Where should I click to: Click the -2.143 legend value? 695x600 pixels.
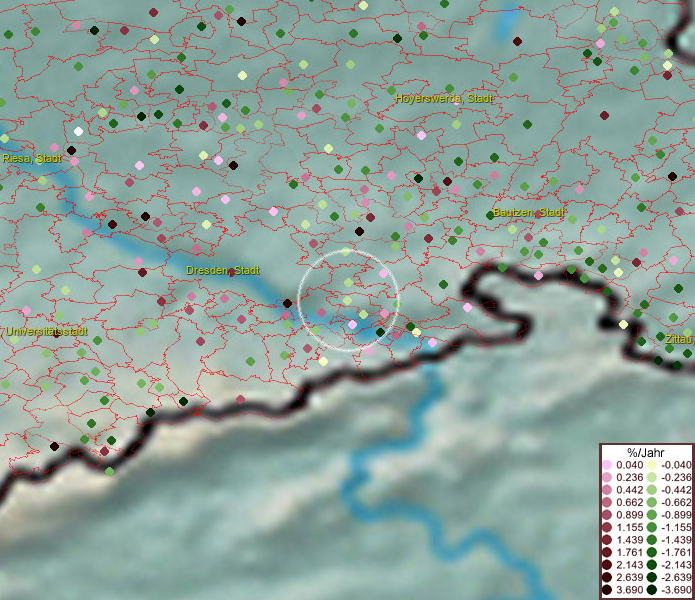point(676,565)
